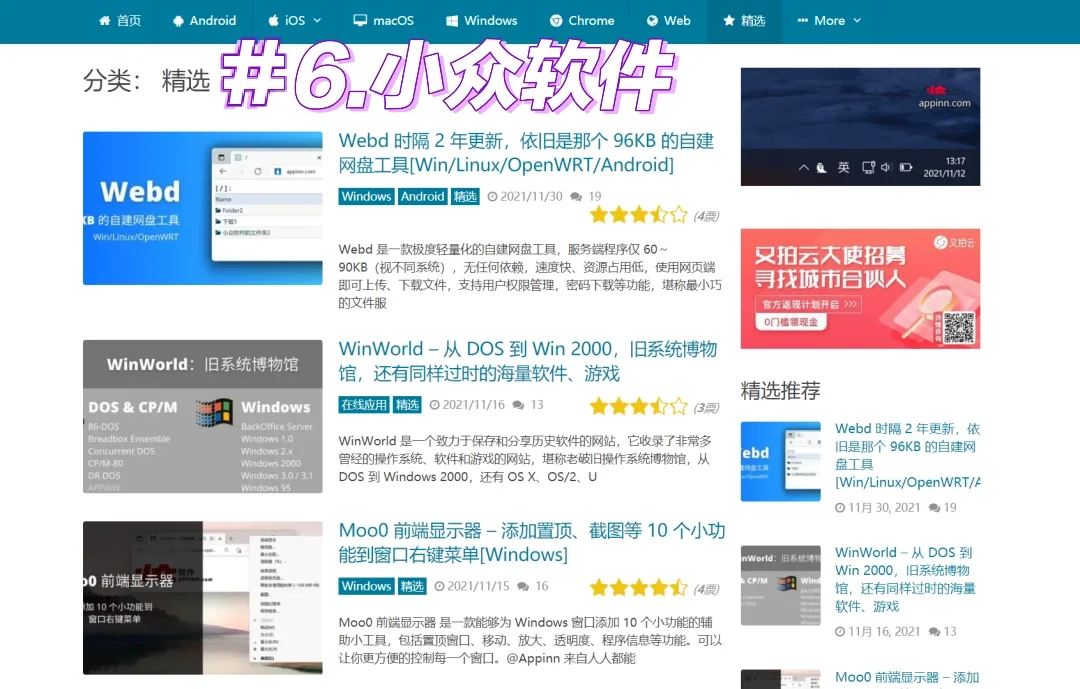This screenshot has width=1080, height=689.
Task: Click Windows tag on Moo0 article
Action: click(x=366, y=586)
